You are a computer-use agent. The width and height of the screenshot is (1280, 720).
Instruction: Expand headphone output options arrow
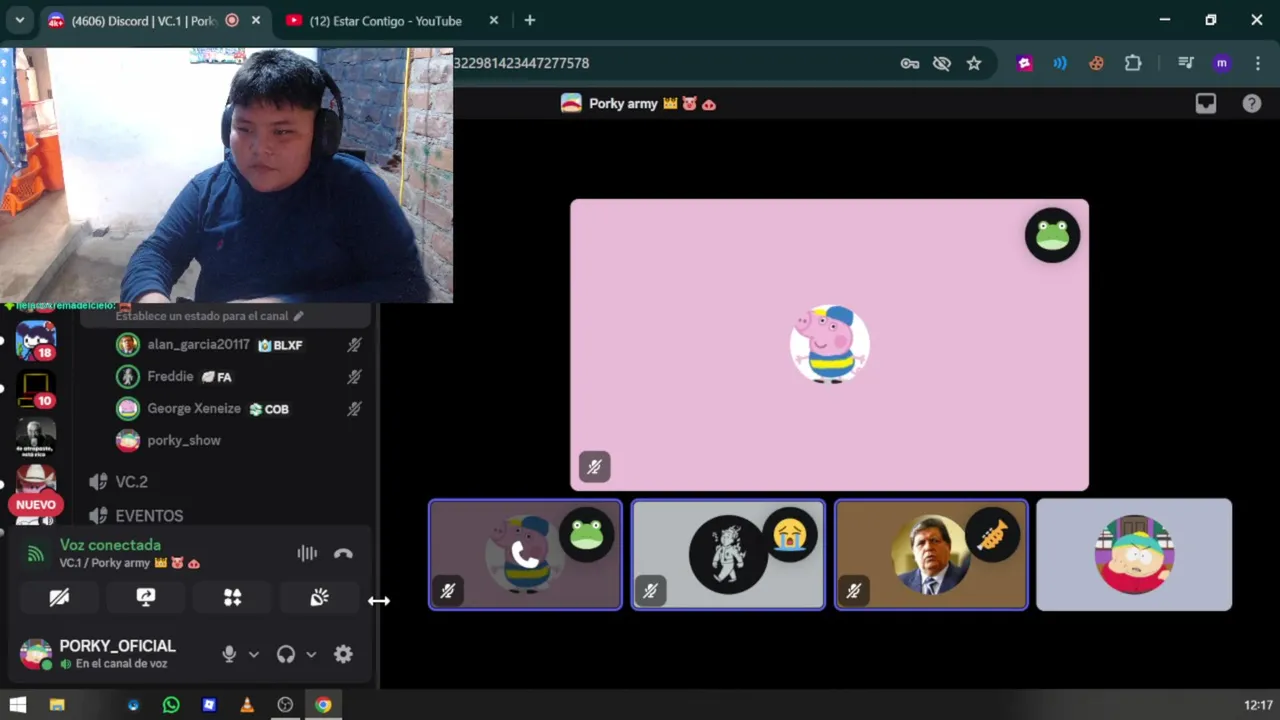point(311,654)
